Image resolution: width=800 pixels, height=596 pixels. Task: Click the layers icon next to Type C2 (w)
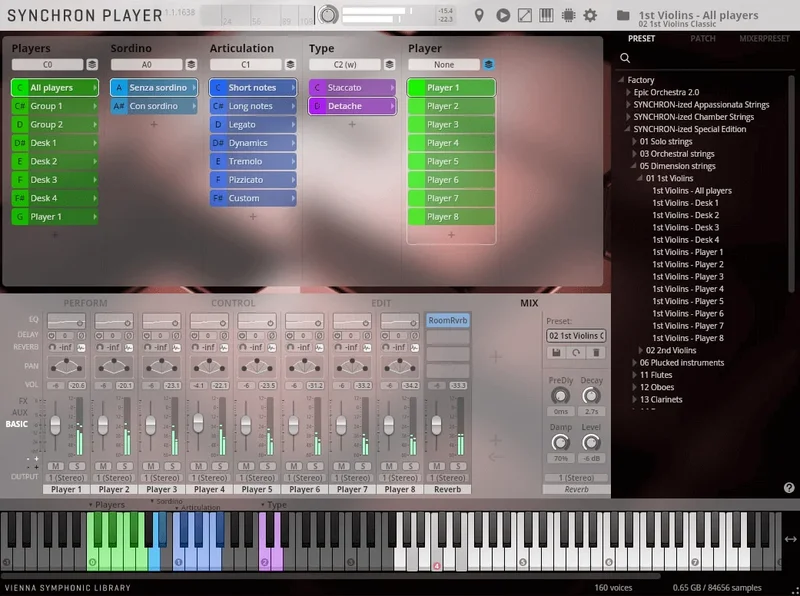389,64
